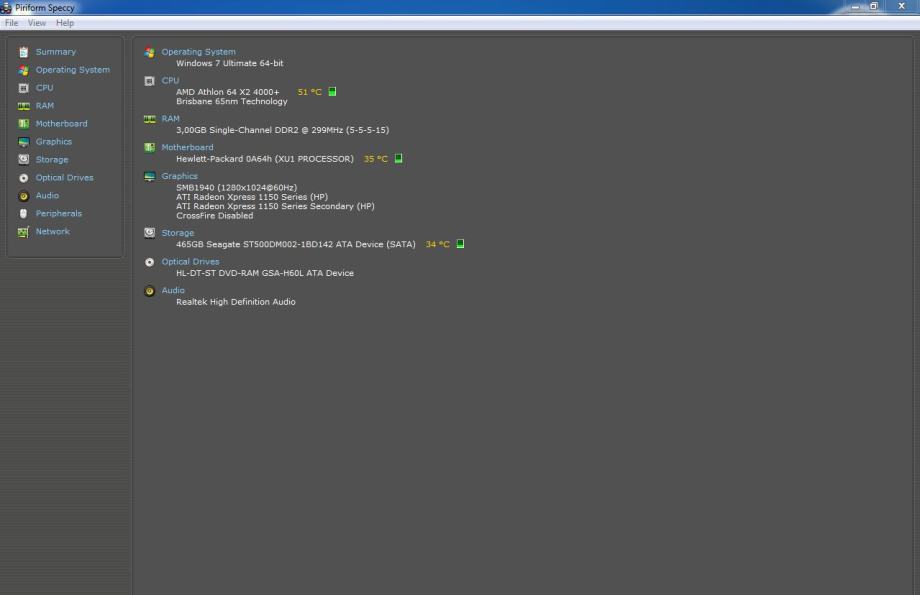Click the Audio speaker icon in sidebar

tap(23, 196)
